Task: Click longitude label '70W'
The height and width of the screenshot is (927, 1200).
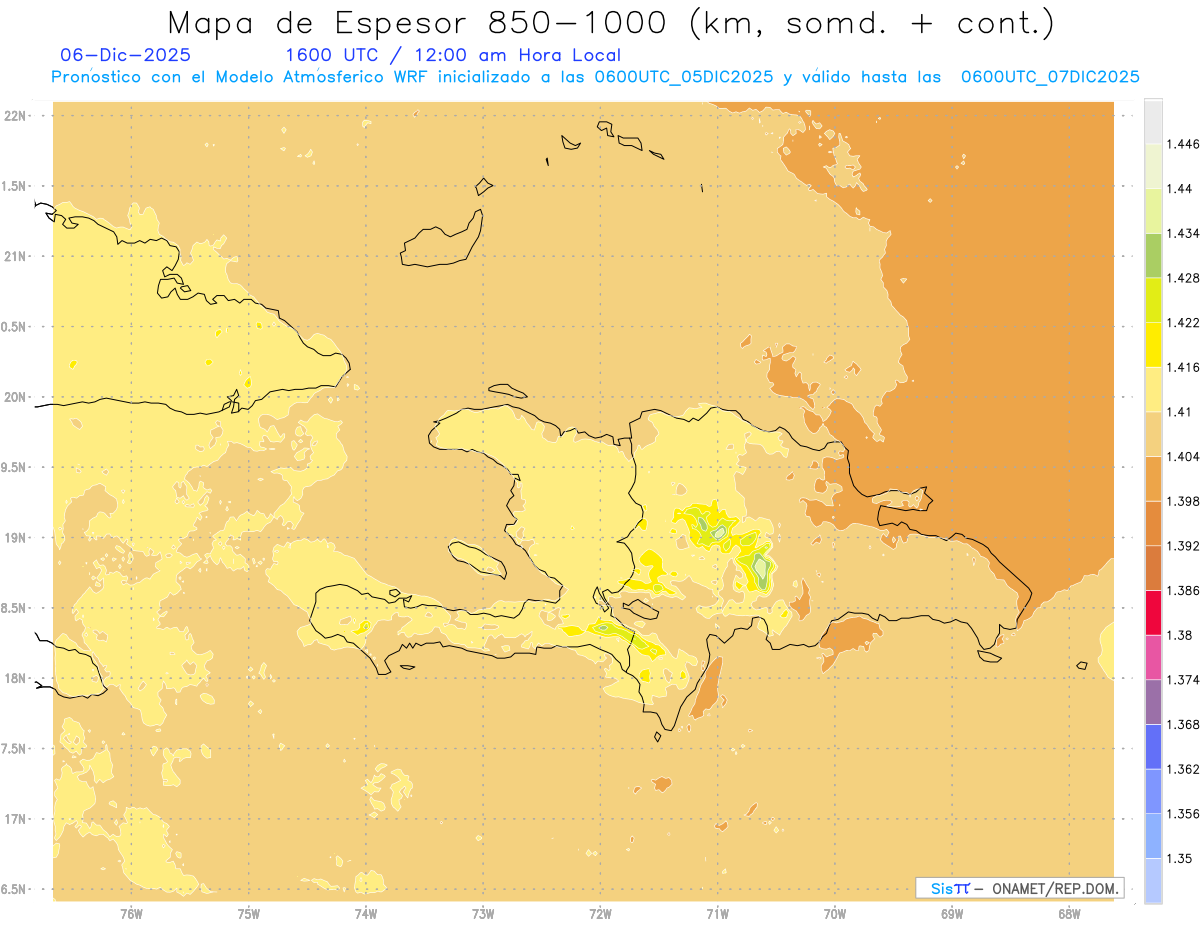Action: (835, 914)
